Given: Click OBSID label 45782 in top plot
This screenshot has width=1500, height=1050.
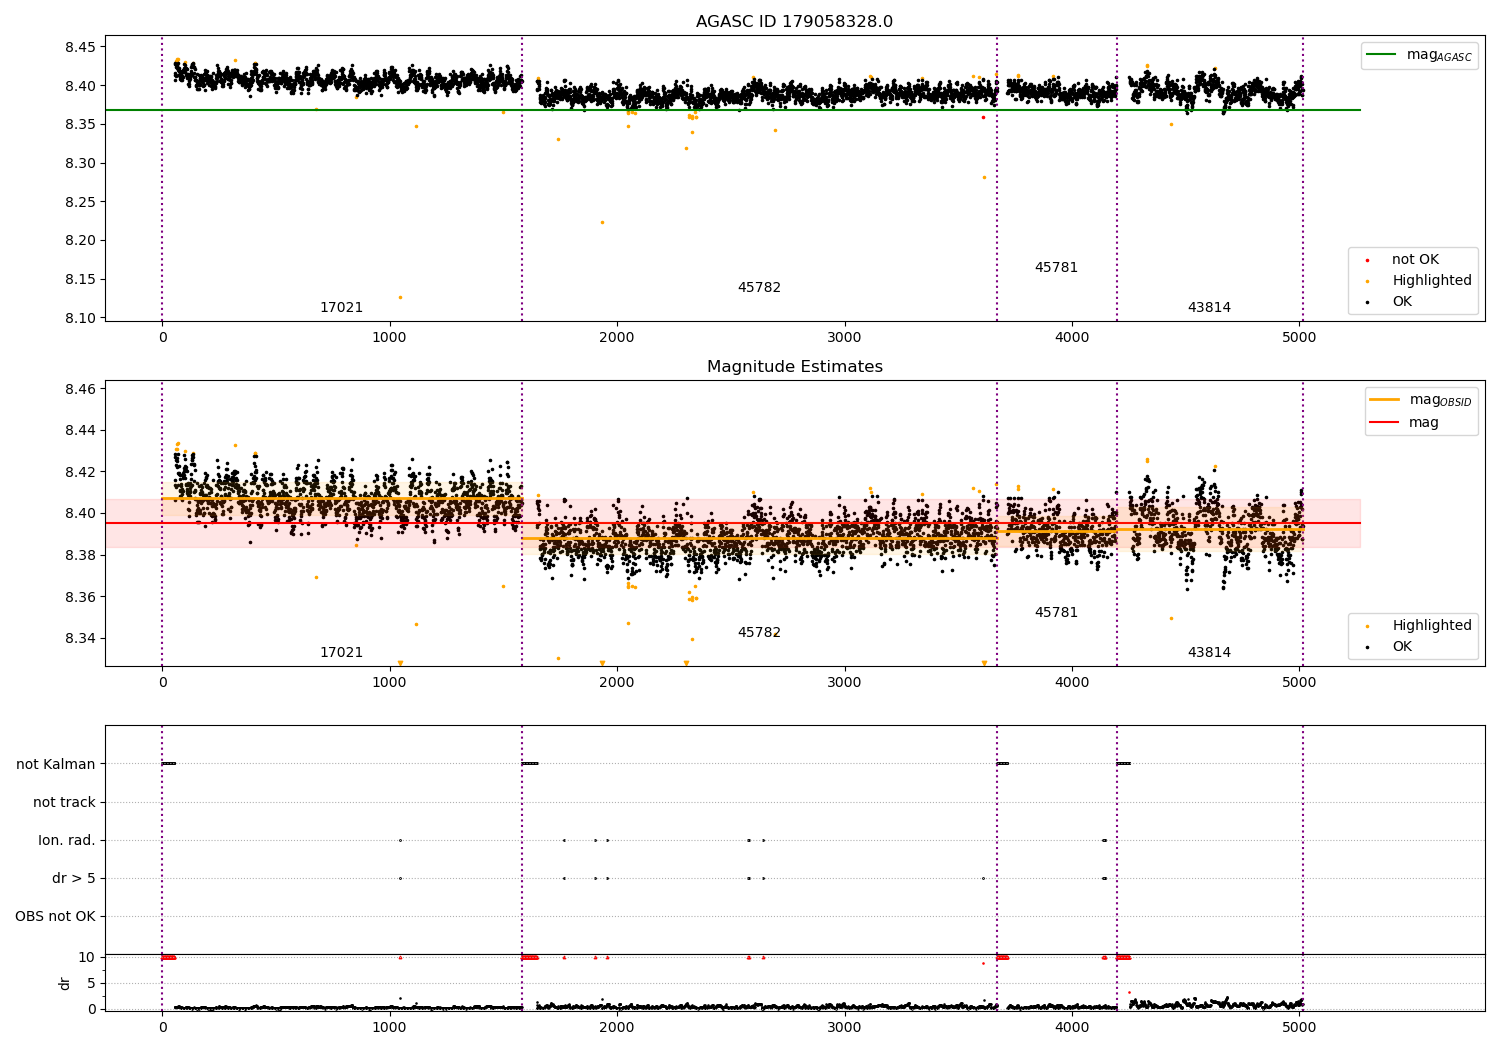Looking at the screenshot, I should (759, 288).
